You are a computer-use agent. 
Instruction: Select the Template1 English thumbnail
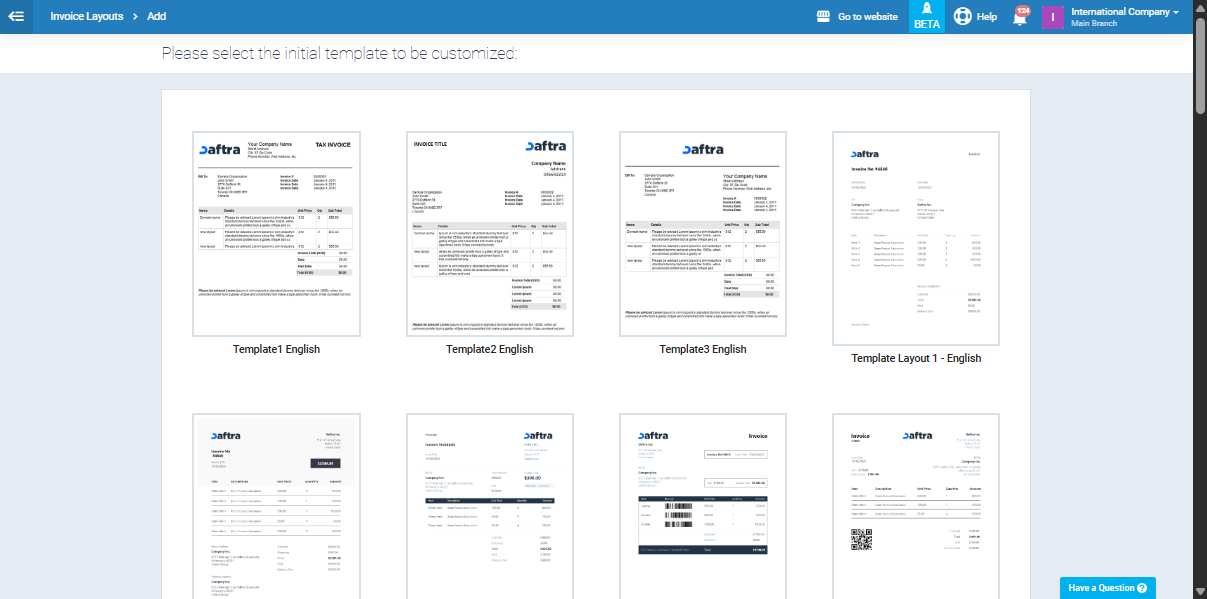(276, 233)
